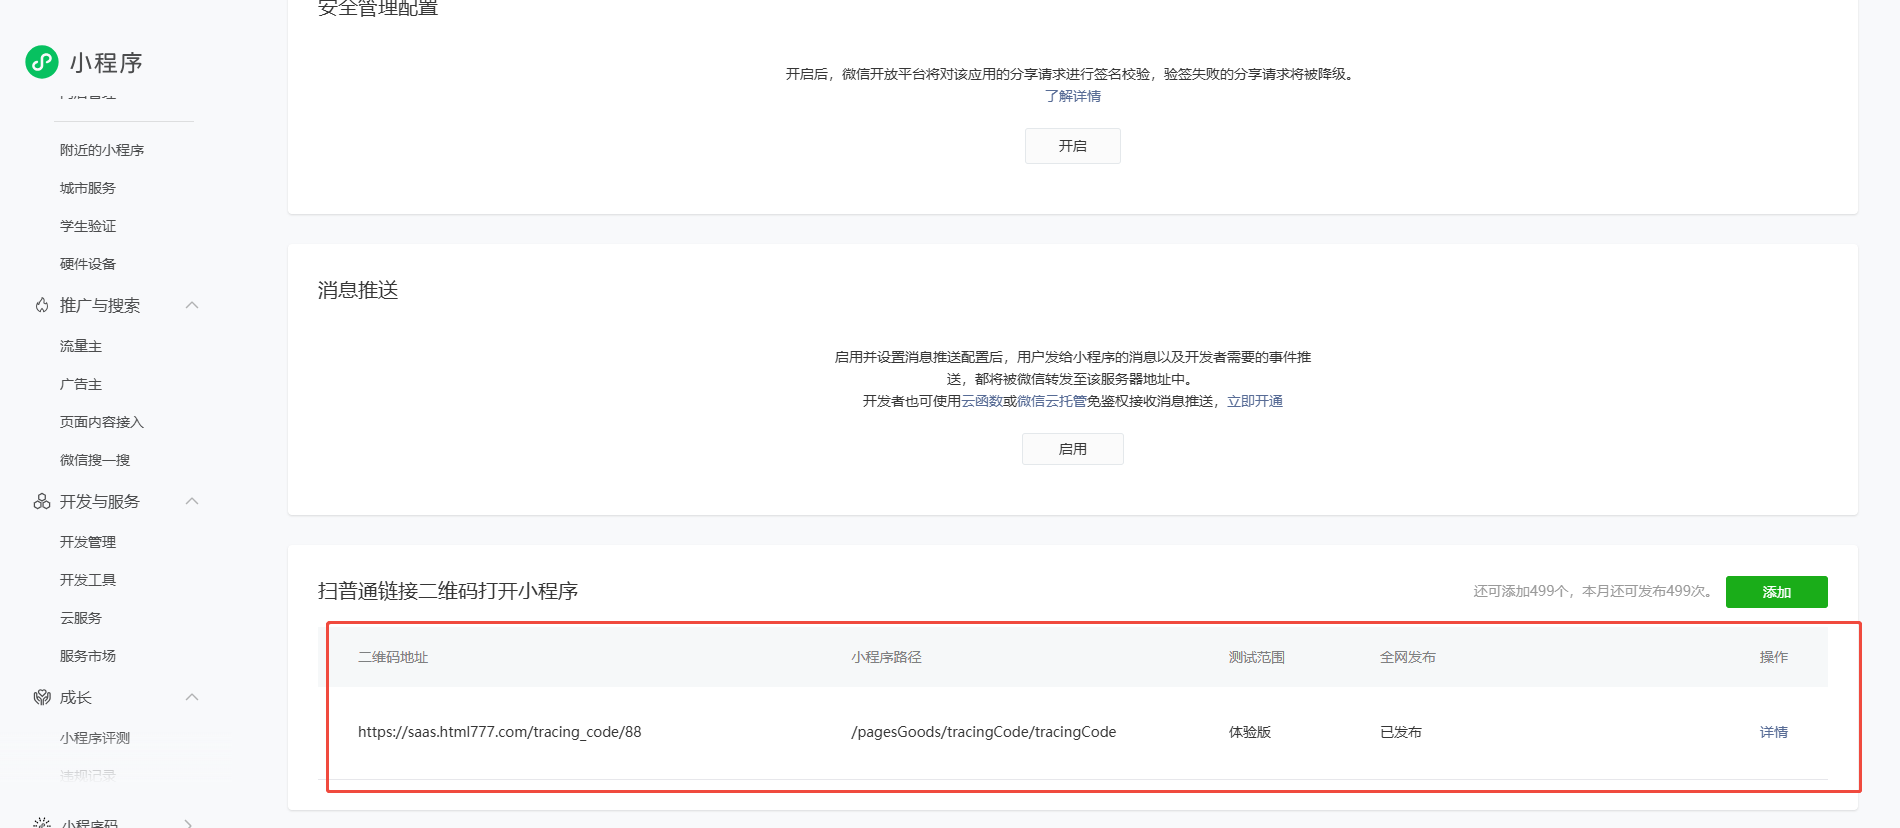Click the 小程序码 sparkle icon
Screen dimensions: 1900x828
pyautogui.click(x=42, y=823)
